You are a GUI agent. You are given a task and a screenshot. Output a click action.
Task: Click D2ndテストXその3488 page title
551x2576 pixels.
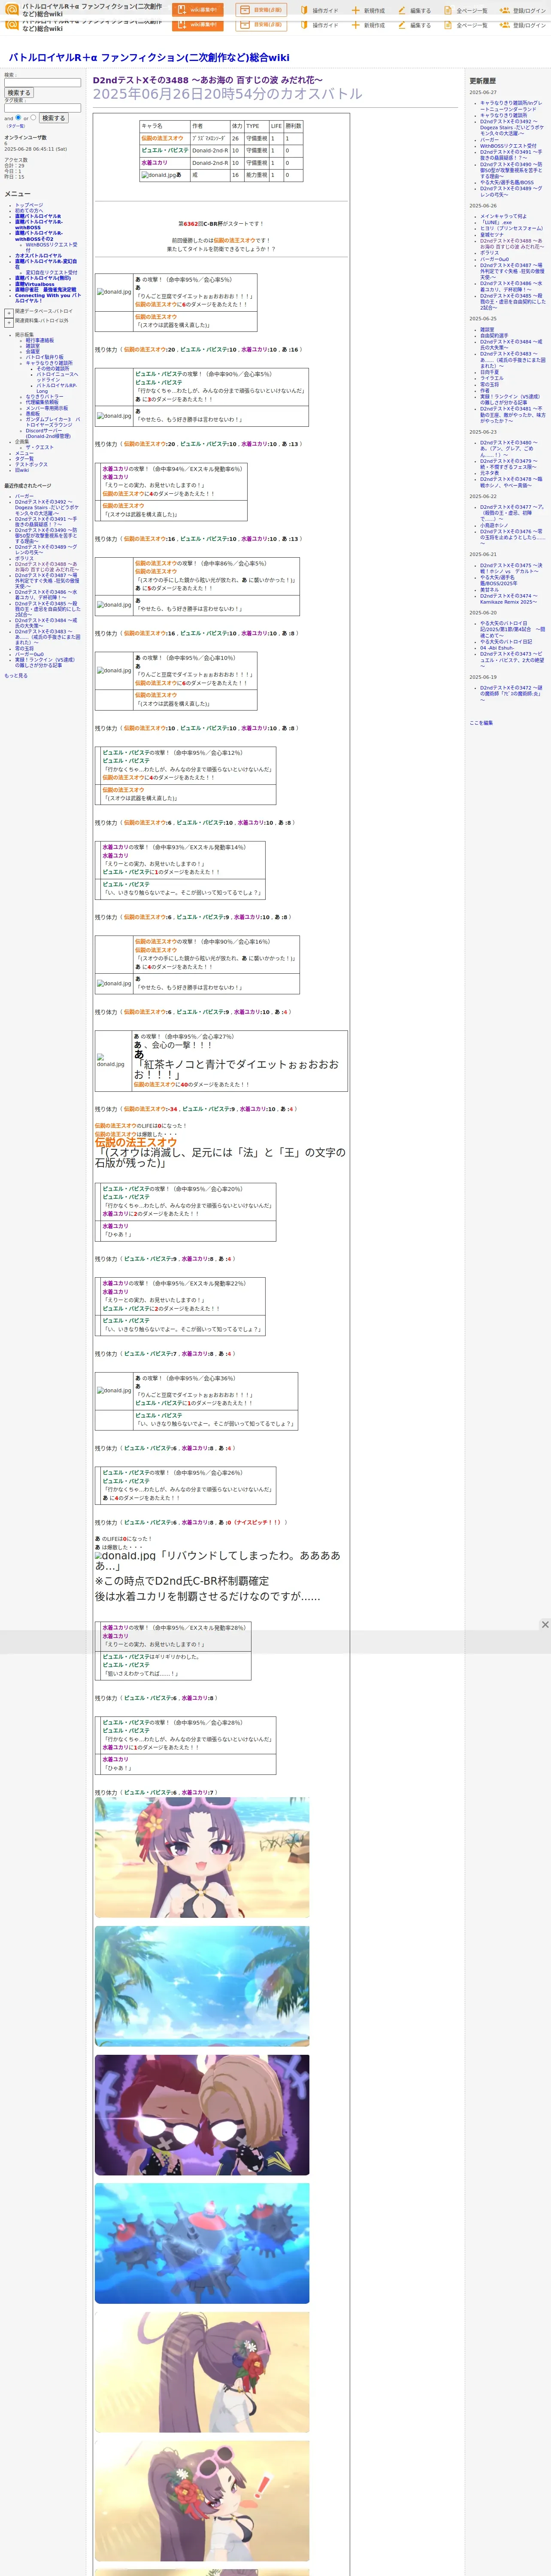208,80
